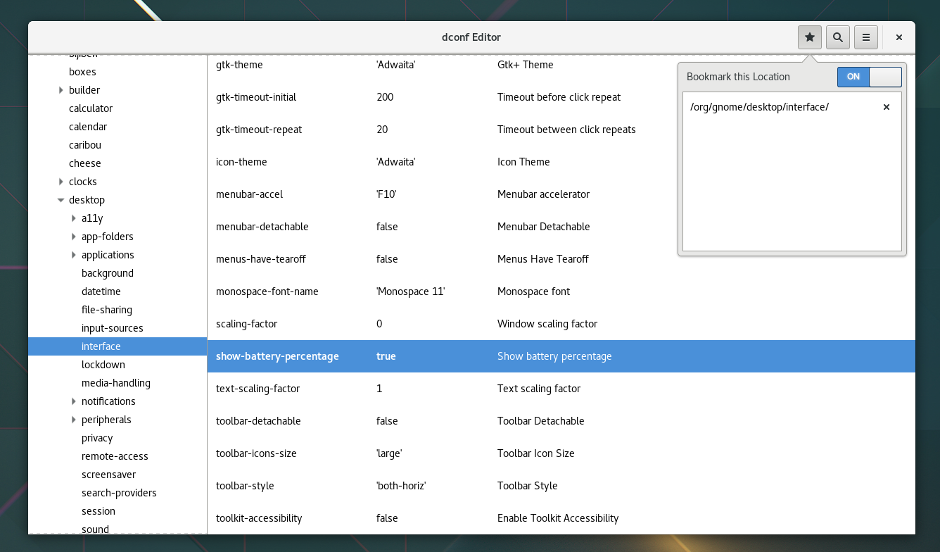Close the dconf Editor window
Image resolution: width=940 pixels, height=552 pixels.
click(x=899, y=37)
